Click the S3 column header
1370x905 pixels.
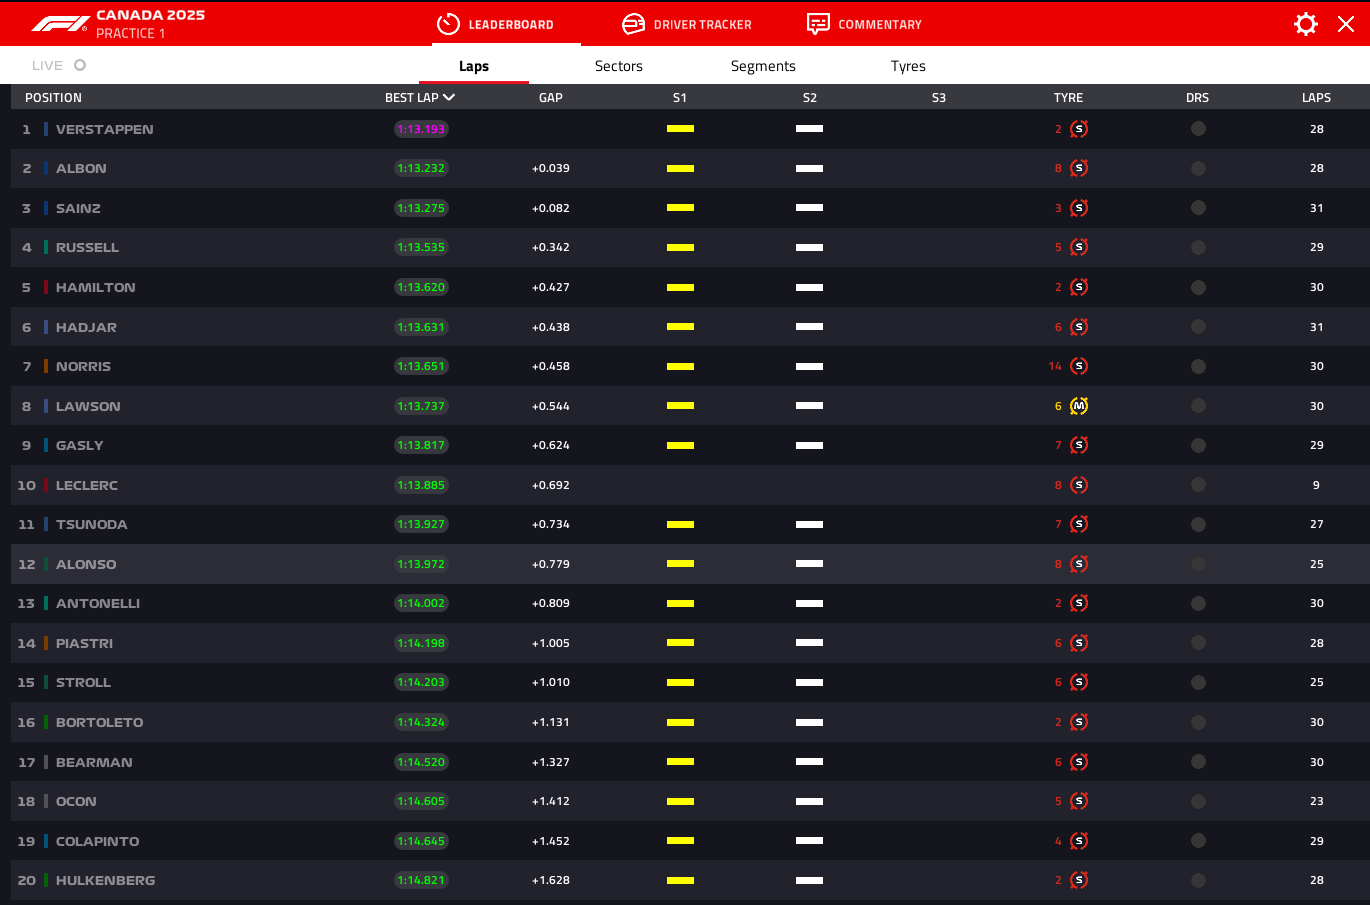938,97
